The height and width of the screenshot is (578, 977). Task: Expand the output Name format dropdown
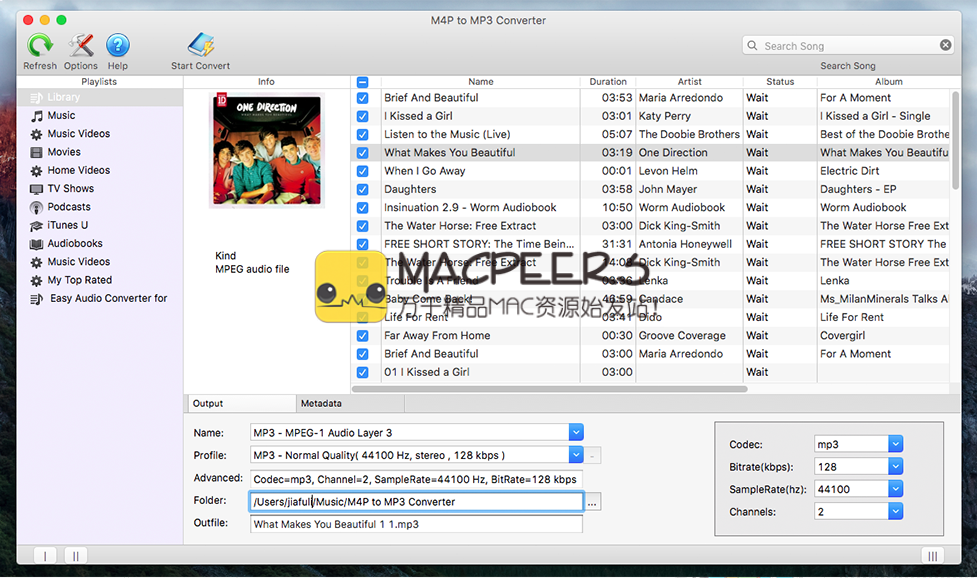575,432
